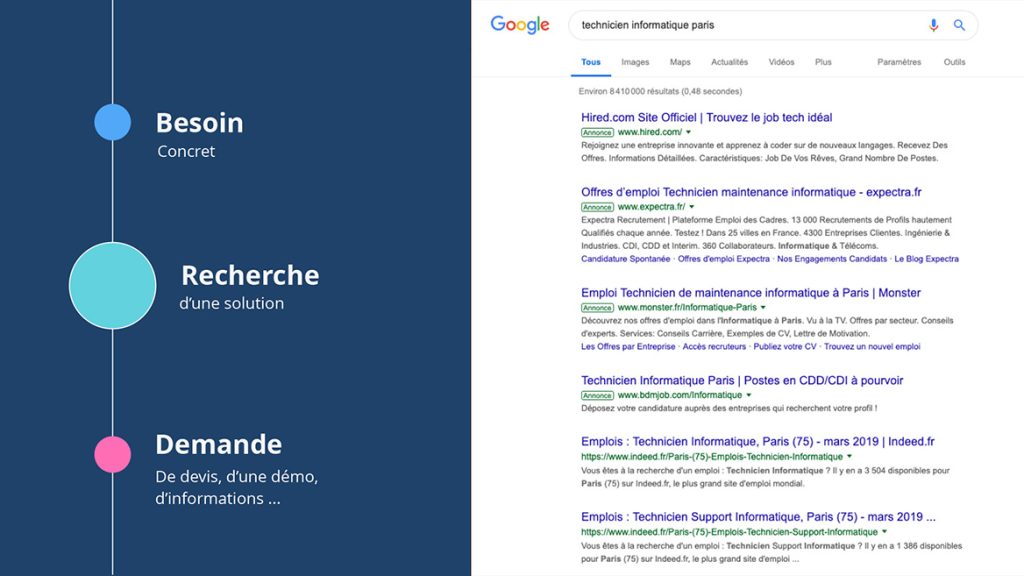Open Nos Engagements Candidats sitelink
The height and width of the screenshot is (576, 1024).
tap(832, 259)
